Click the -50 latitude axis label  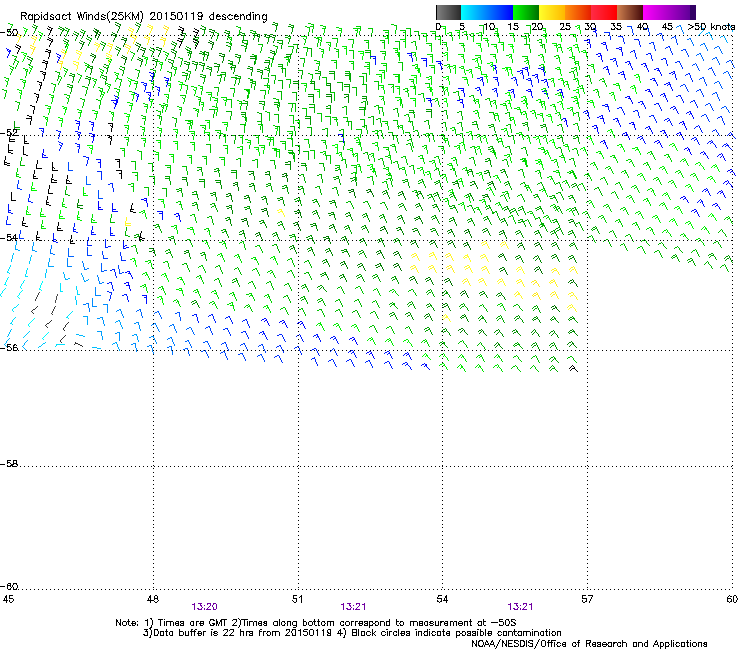click(9, 33)
